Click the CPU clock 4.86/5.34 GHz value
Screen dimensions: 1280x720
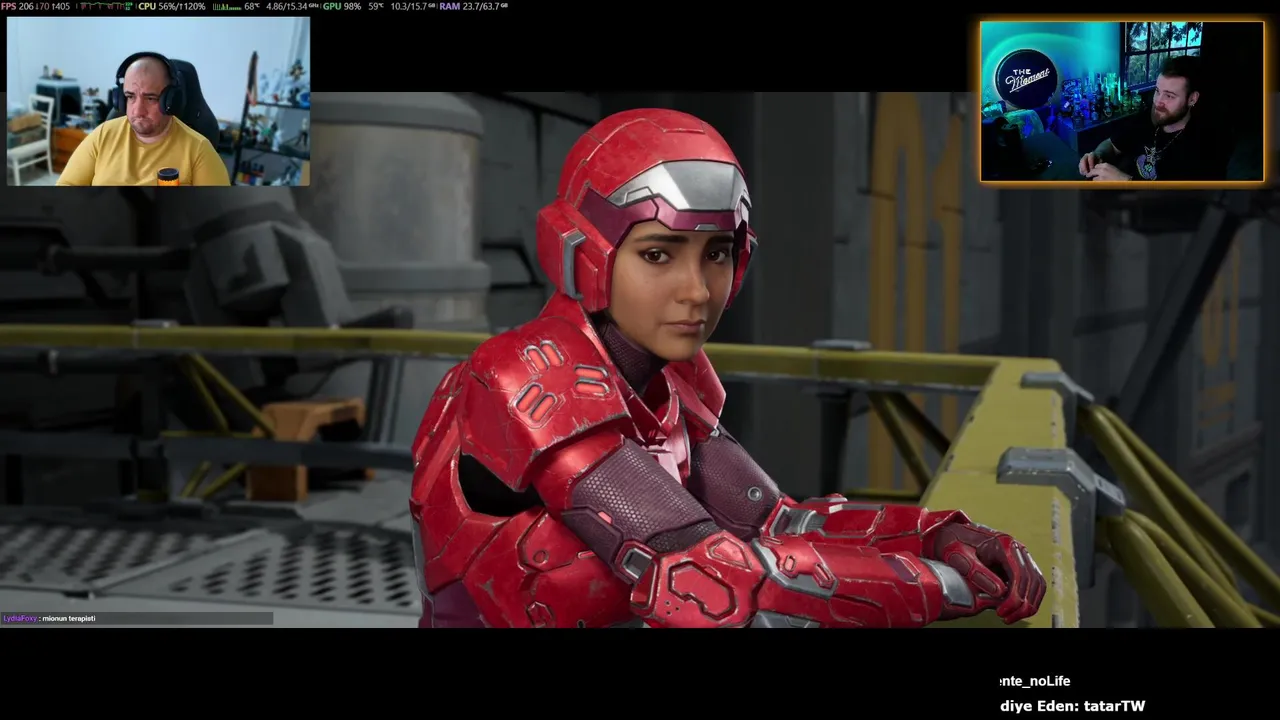click(x=292, y=6)
